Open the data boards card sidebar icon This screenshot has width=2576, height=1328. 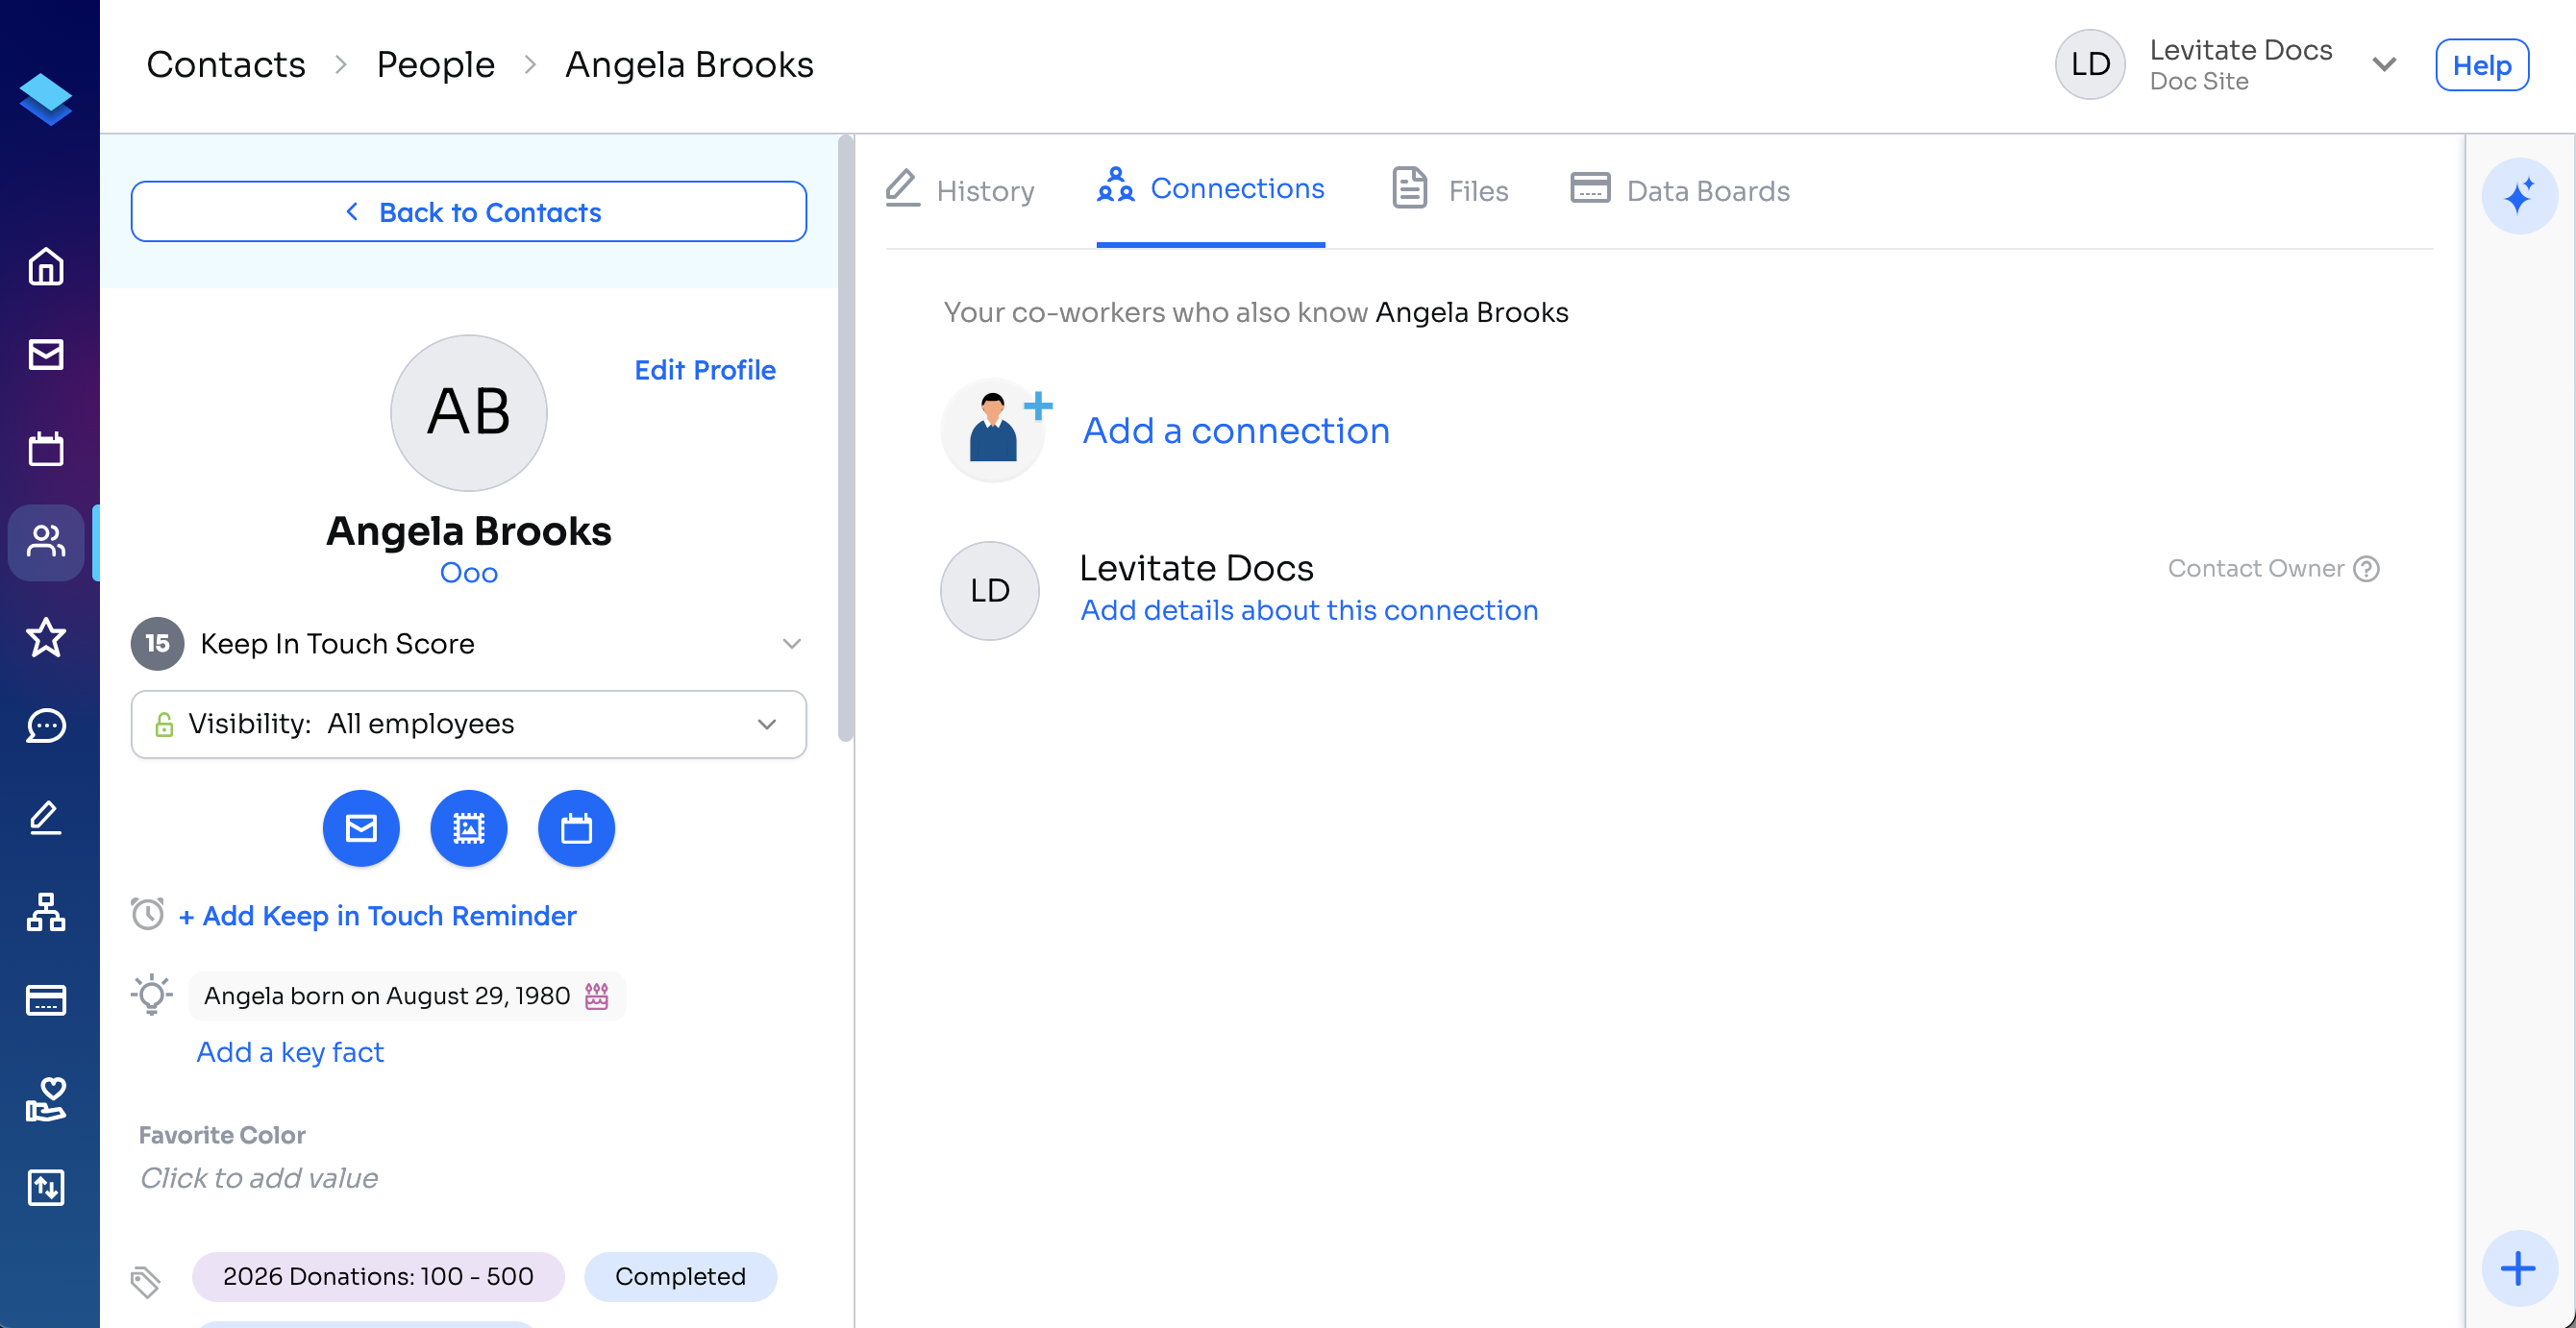46,1000
